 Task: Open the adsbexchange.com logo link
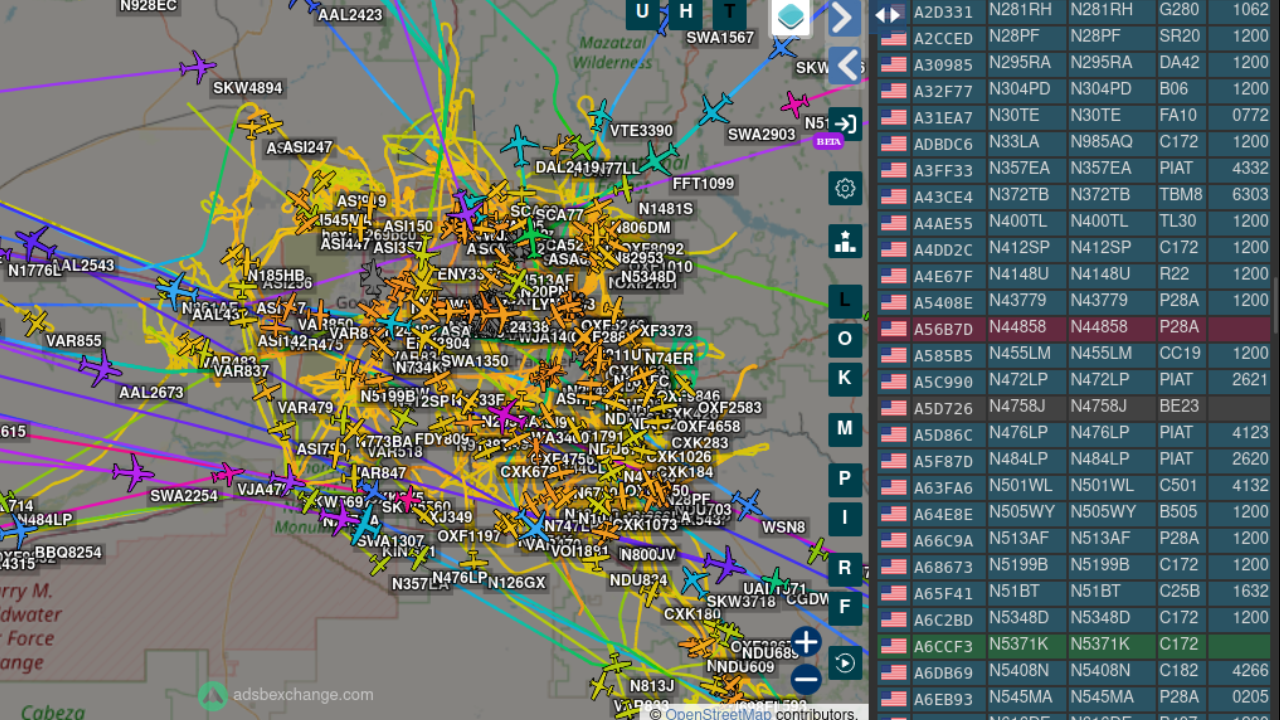click(286, 695)
